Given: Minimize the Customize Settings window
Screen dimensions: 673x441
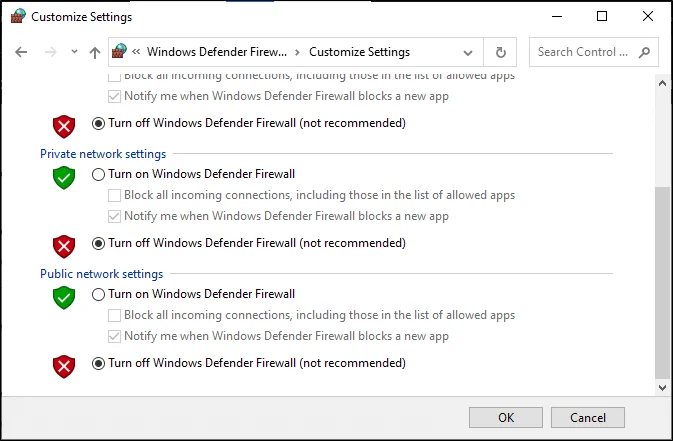Looking at the screenshot, I should coord(557,16).
